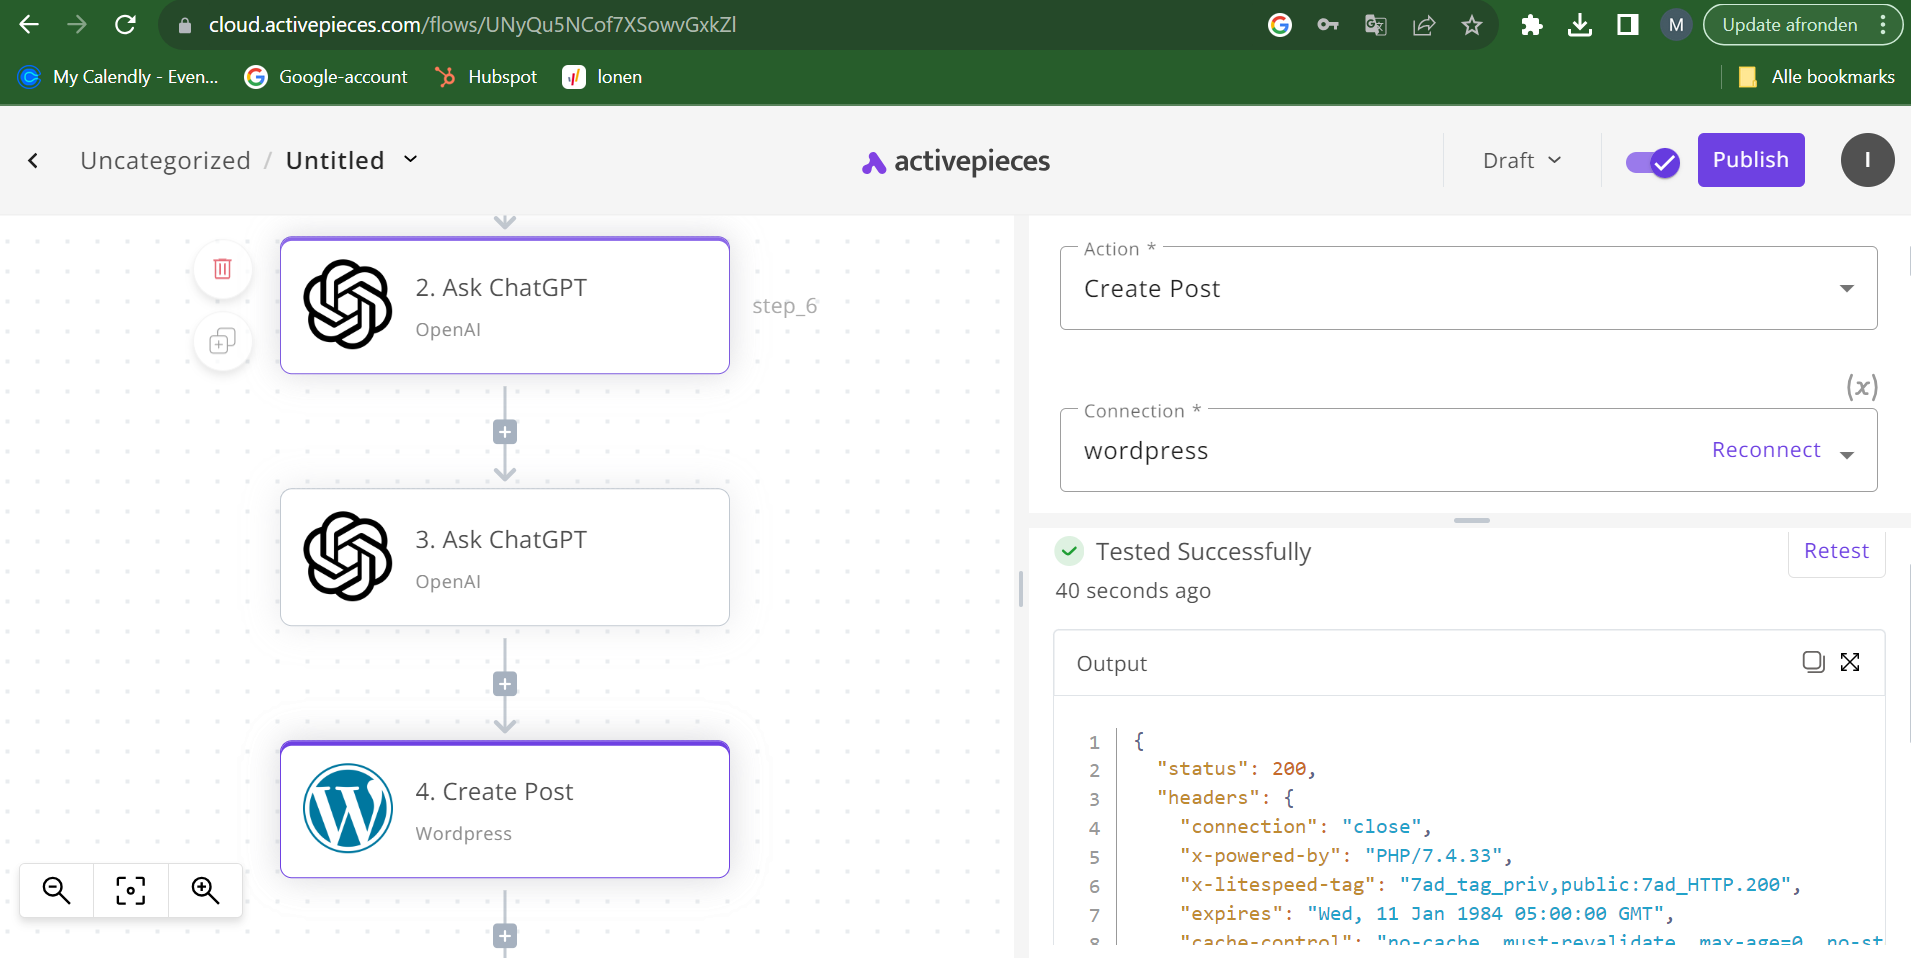
Task: Open Hubspot bookmark
Action: [487, 77]
